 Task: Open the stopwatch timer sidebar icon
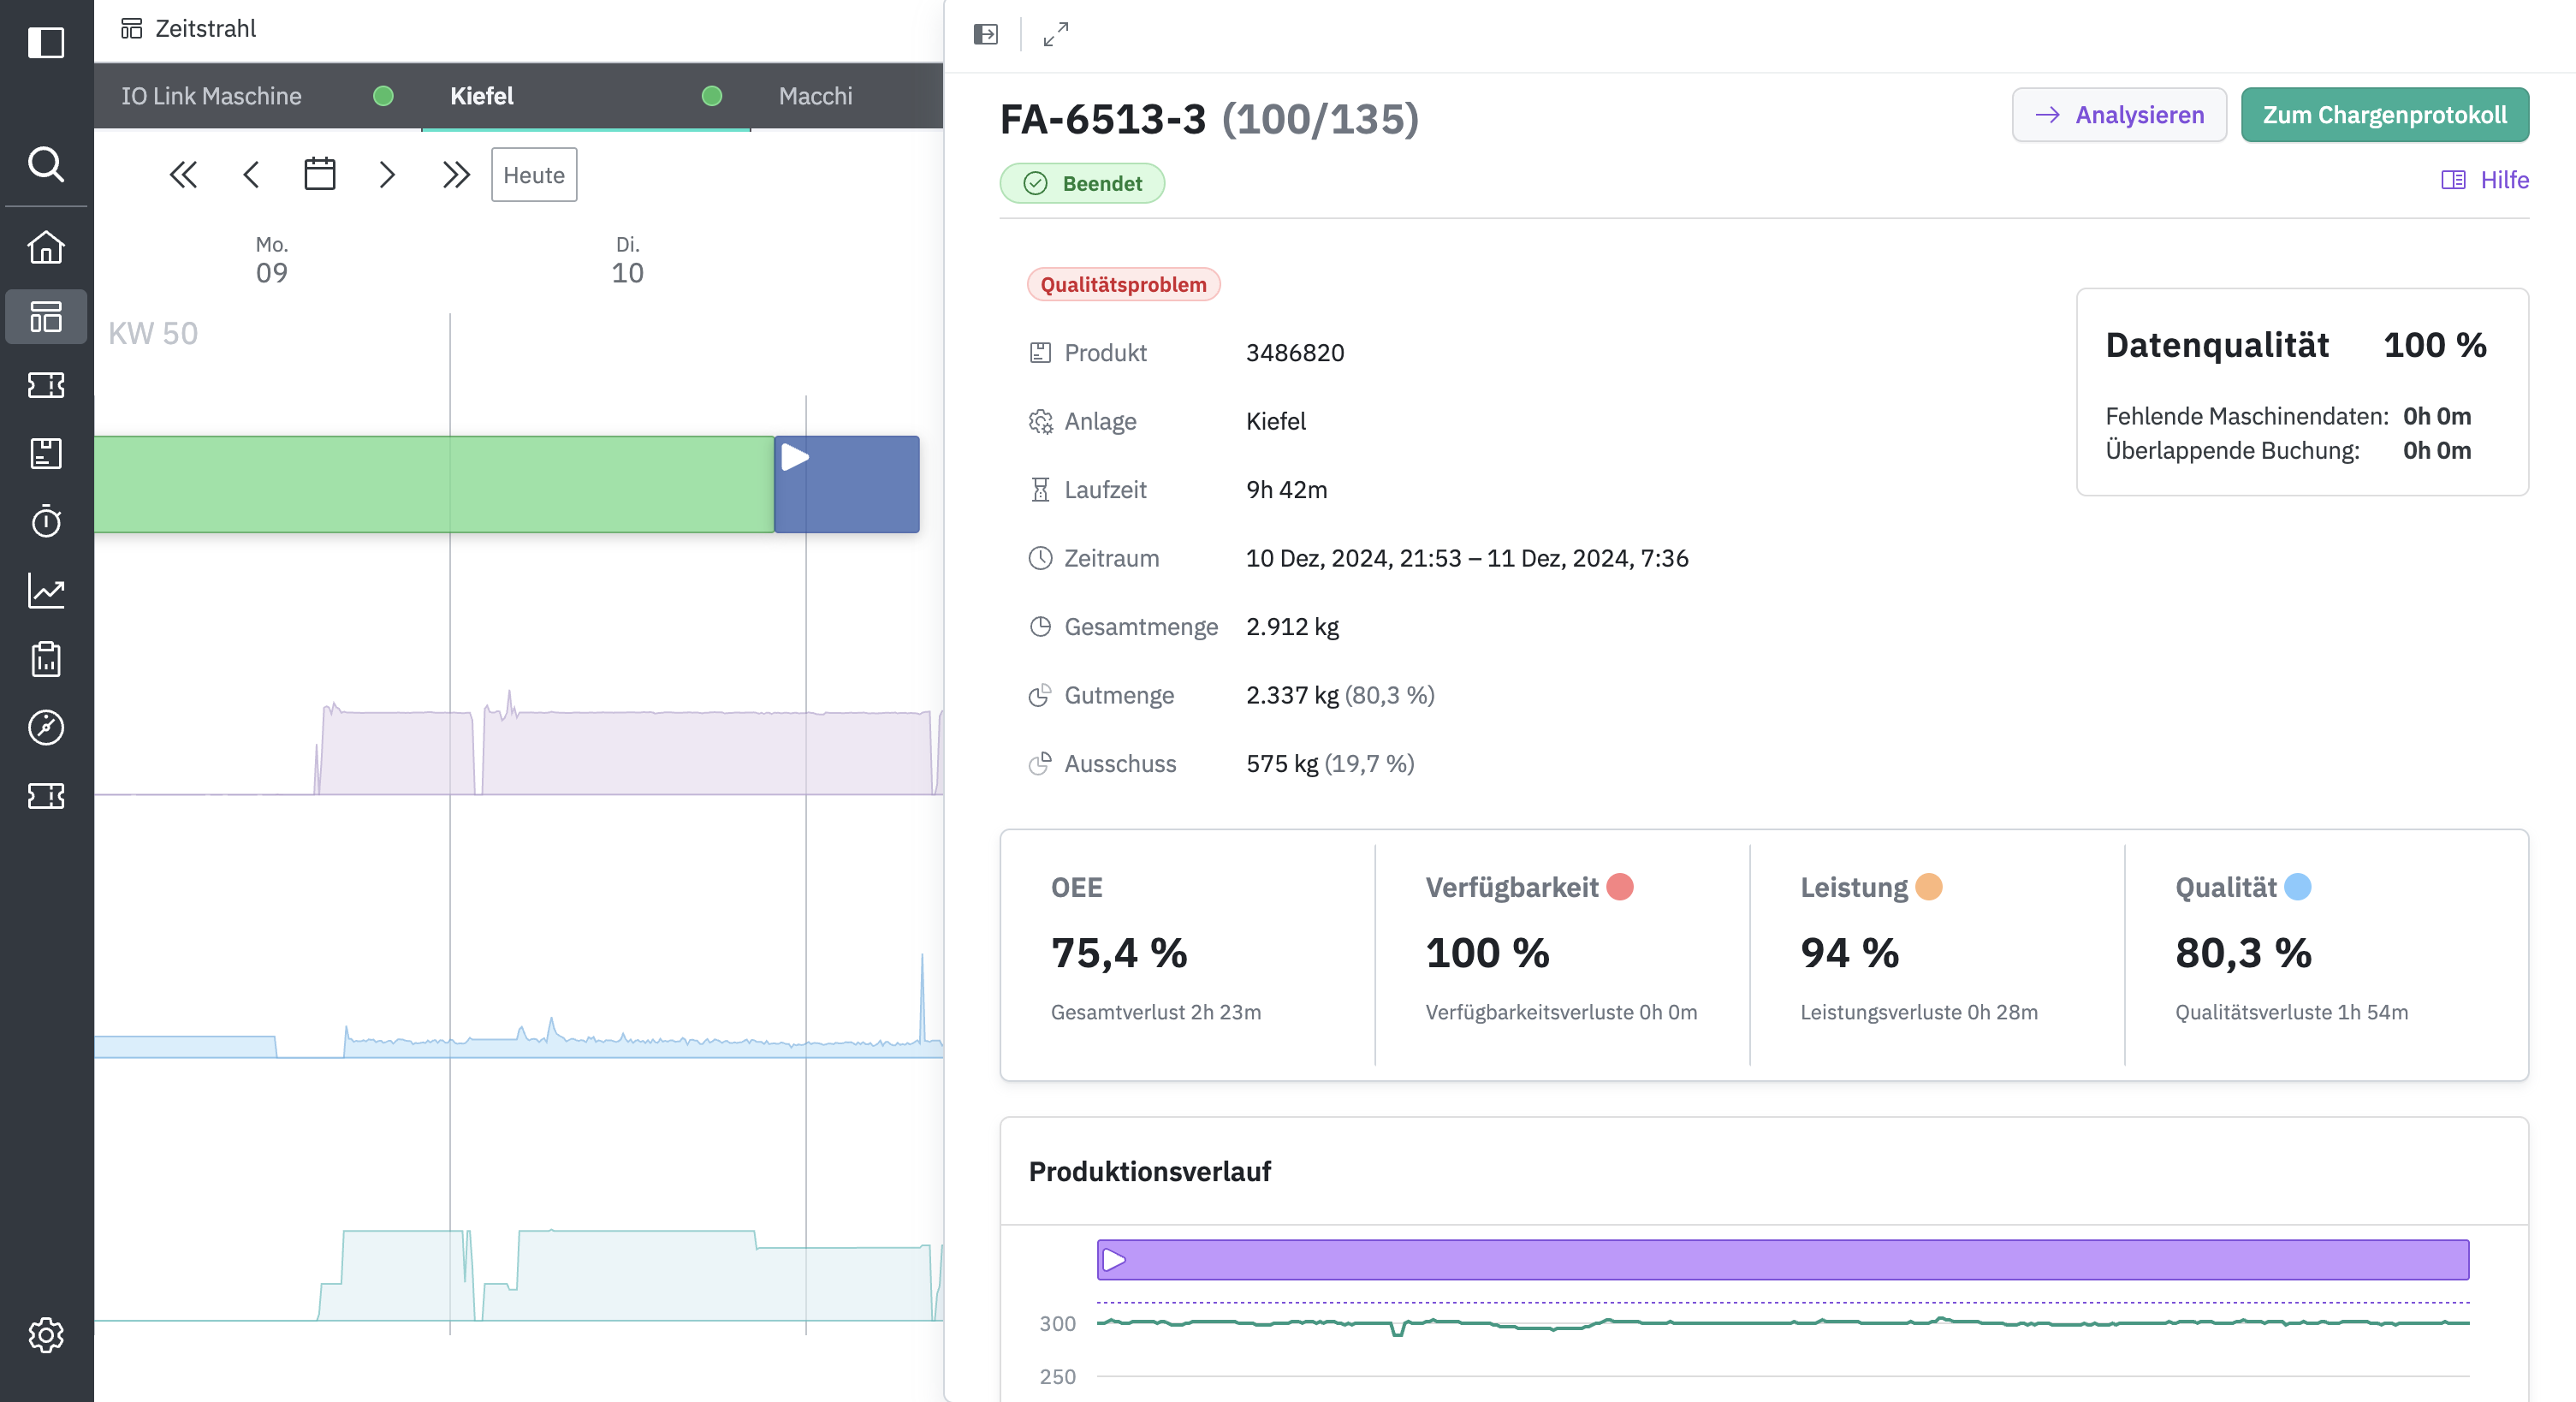[46, 521]
